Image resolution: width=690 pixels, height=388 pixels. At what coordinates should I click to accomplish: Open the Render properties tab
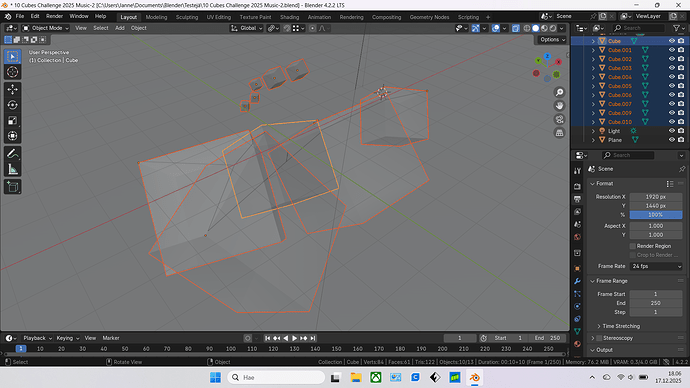(x=577, y=187)
